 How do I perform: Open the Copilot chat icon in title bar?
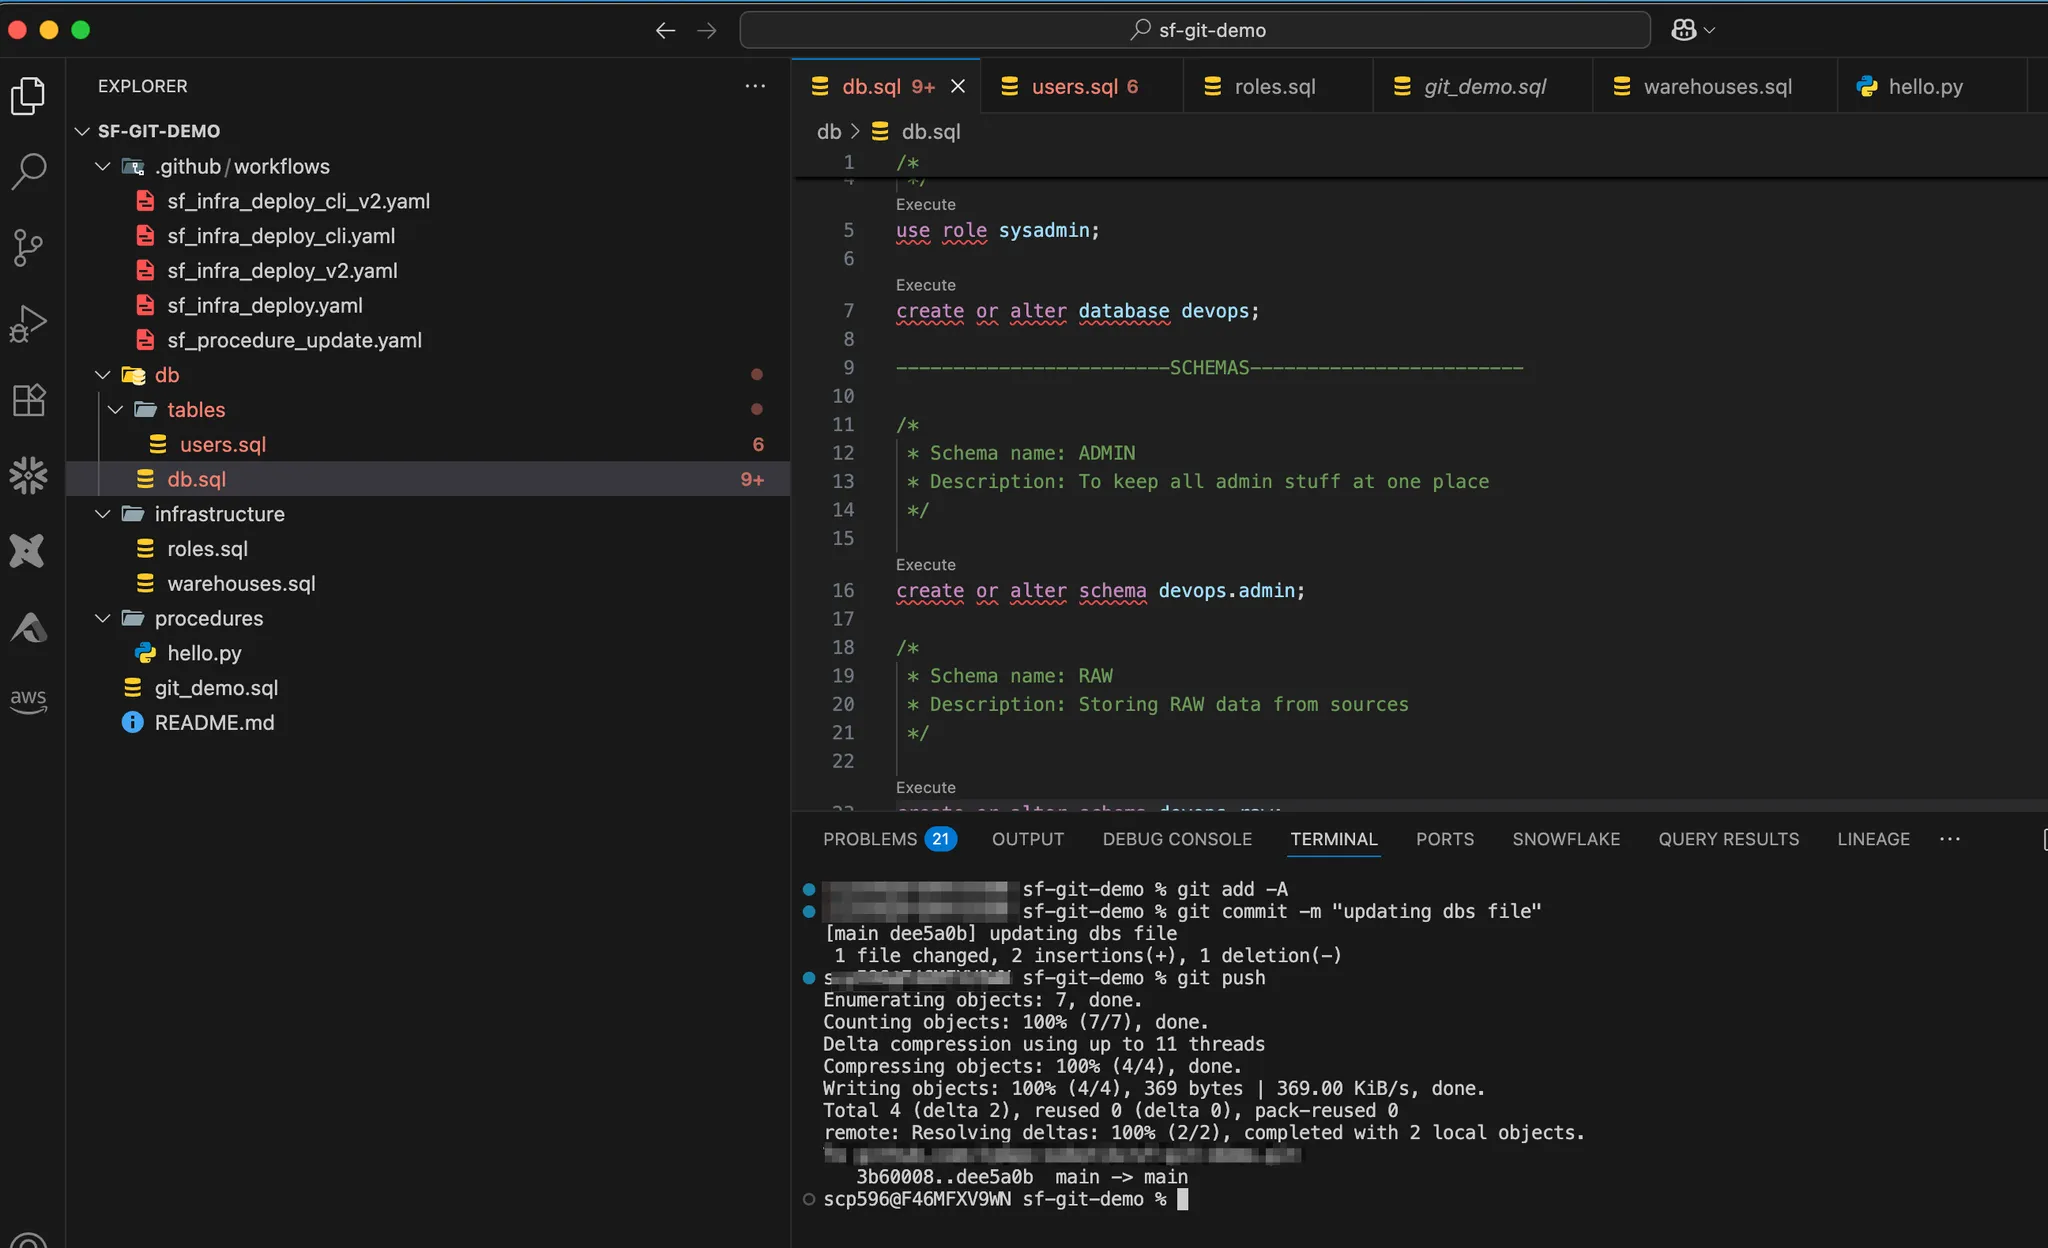point(1683,30)
